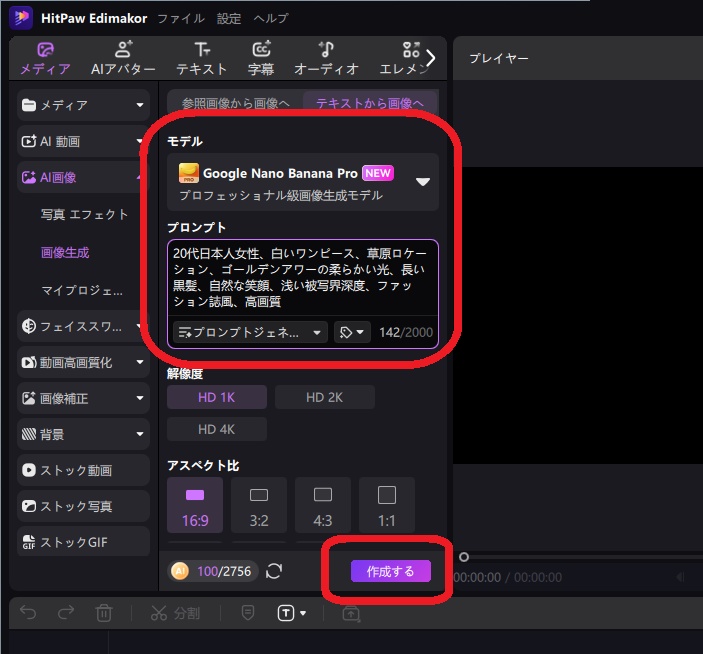
Task: Open the dropdown arrow beside the T tool
Action: pyautogui.click(x=303, y=613)
